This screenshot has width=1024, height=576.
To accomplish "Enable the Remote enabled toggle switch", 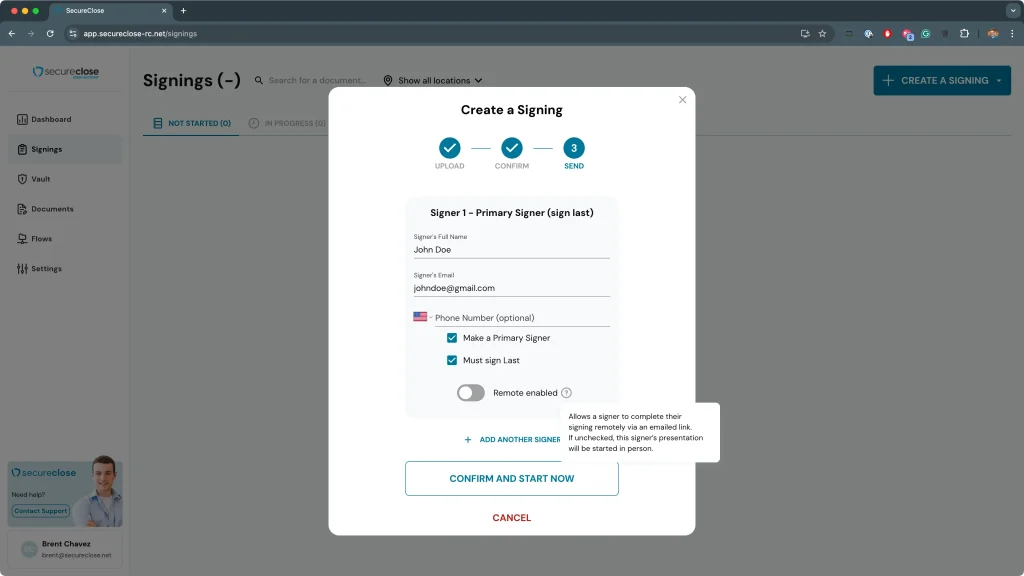I will (471, 393).
